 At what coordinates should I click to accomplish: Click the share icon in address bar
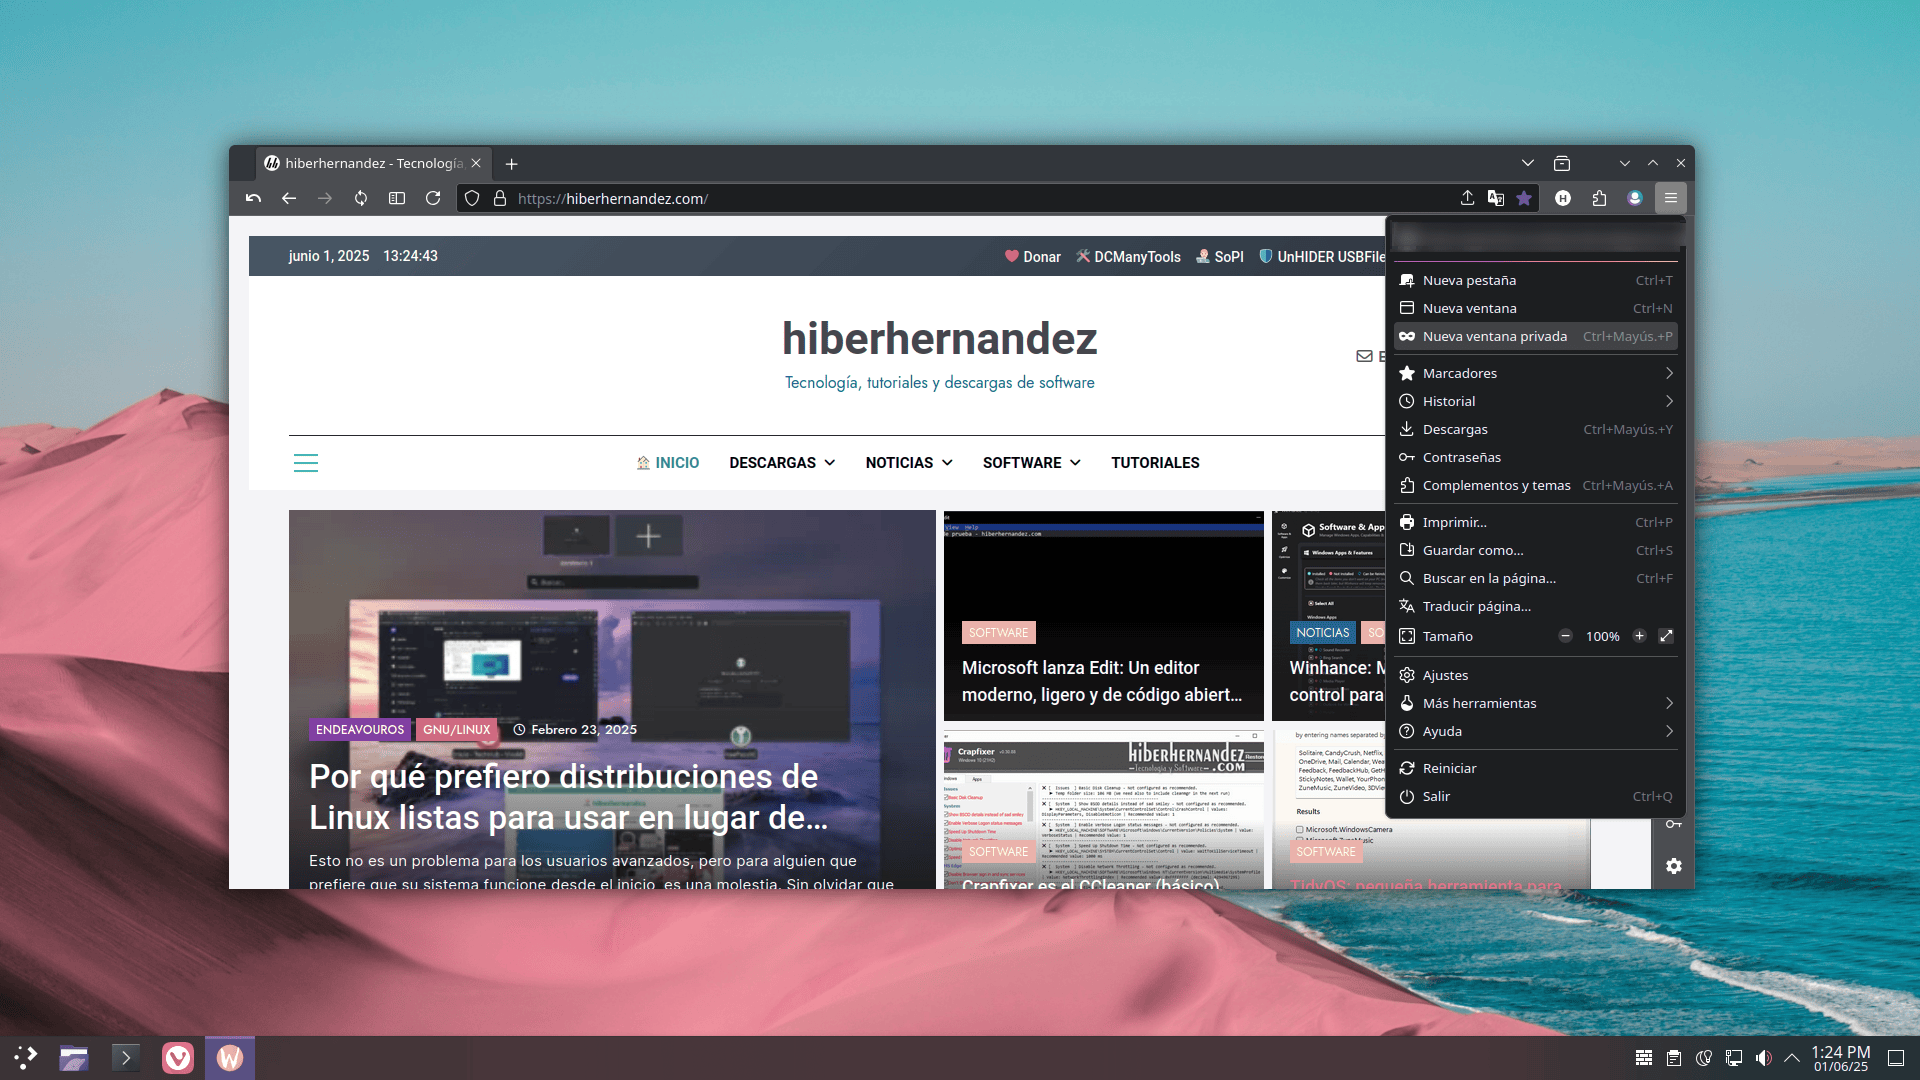1467,198
